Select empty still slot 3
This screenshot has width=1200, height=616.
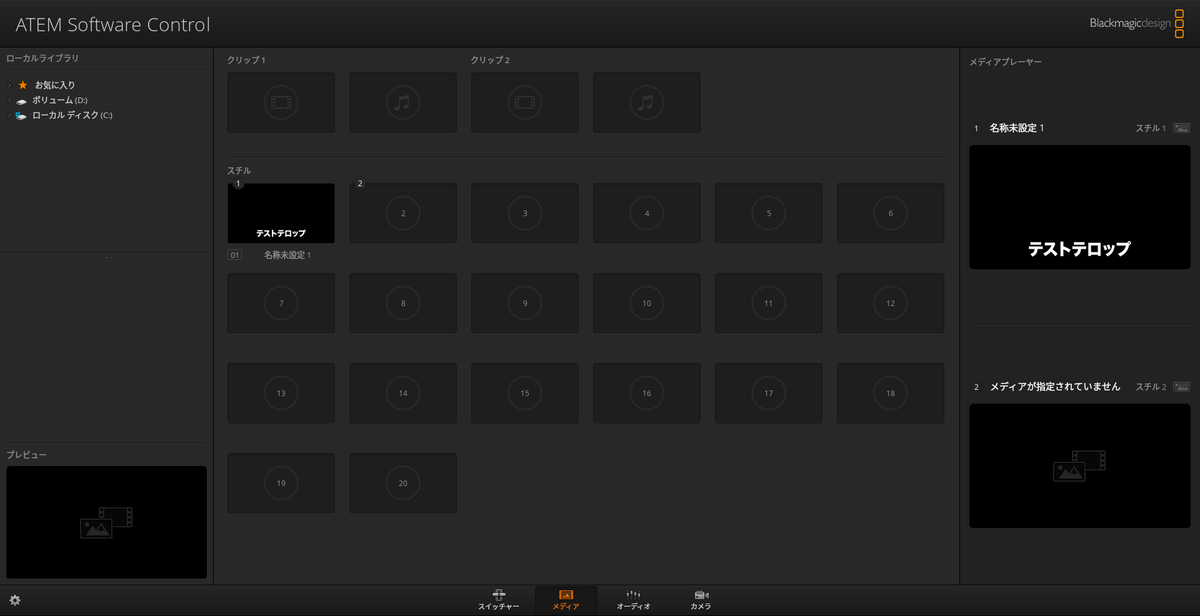click(x=525, y=213)
